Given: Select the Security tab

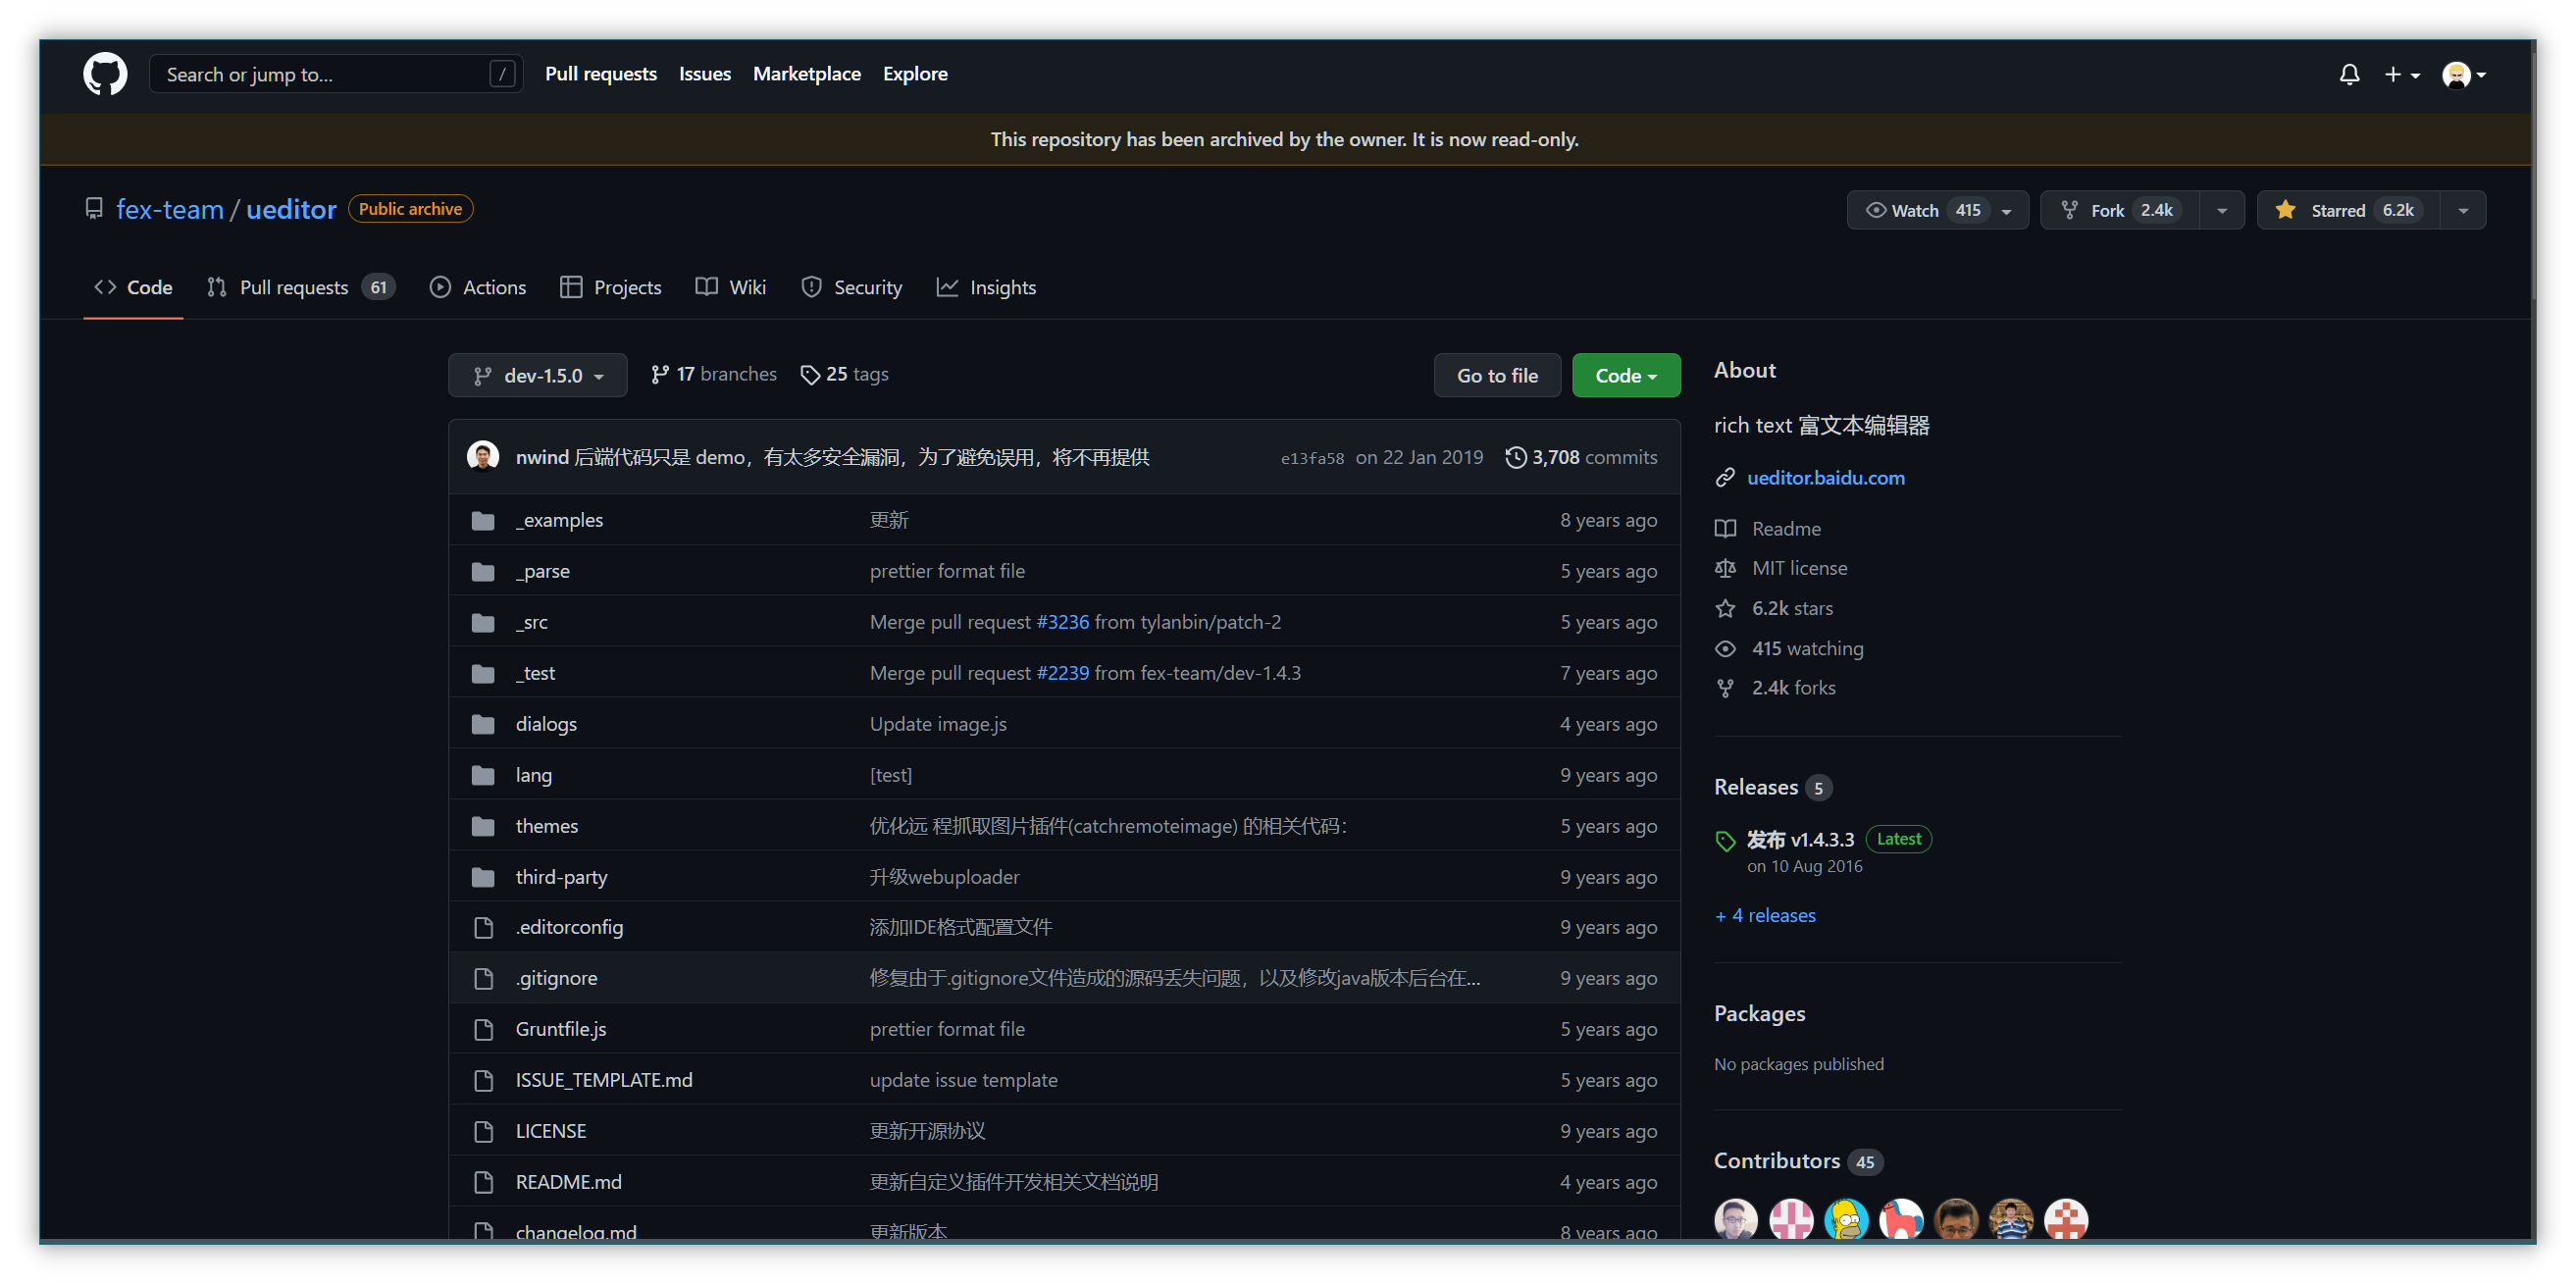Looking at the screenshot, I should (x=851, y=288).
